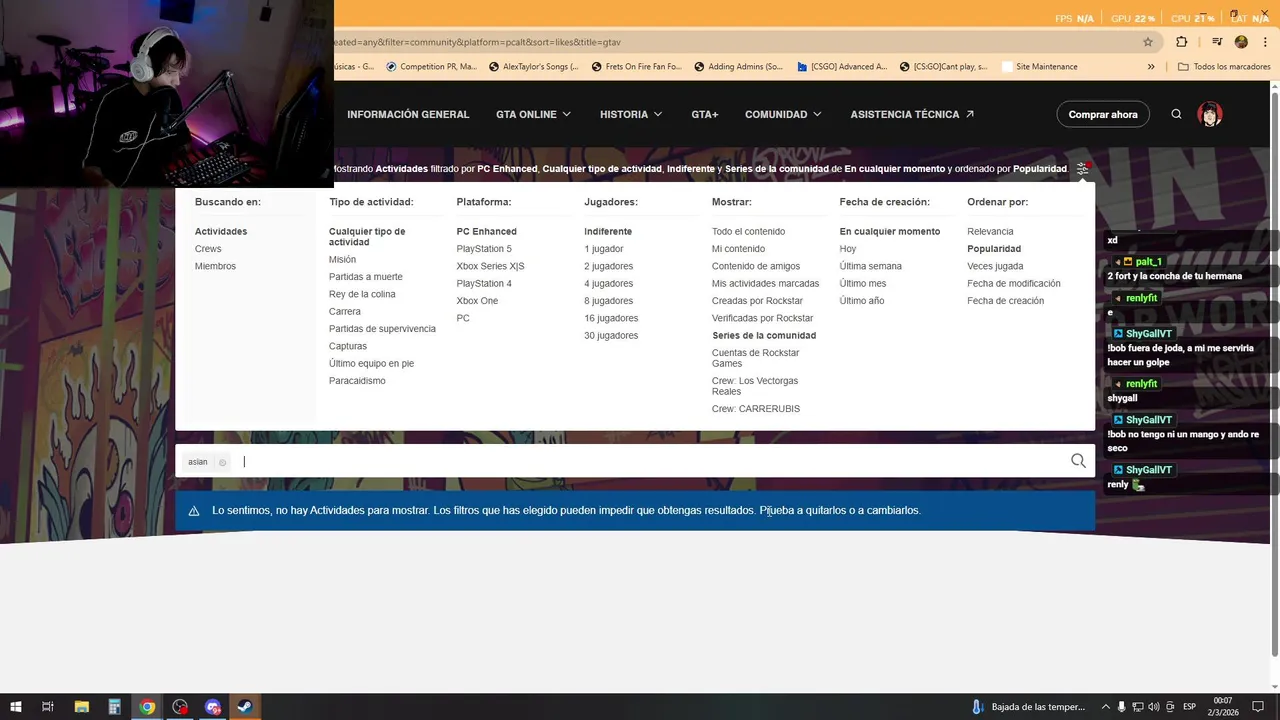
Task: Toggle the filter panel sliders icon
Action: [x=1082, y=169]
